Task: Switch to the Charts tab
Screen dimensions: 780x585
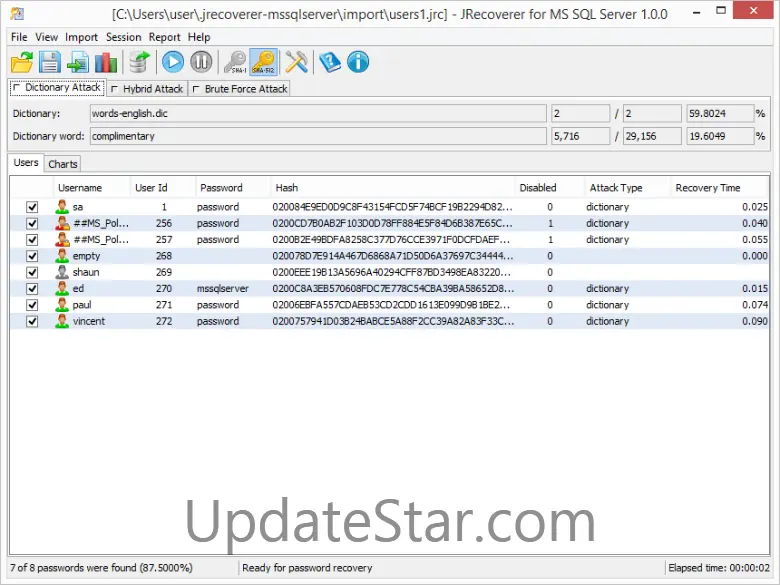Action: click(x=63, y=164)
